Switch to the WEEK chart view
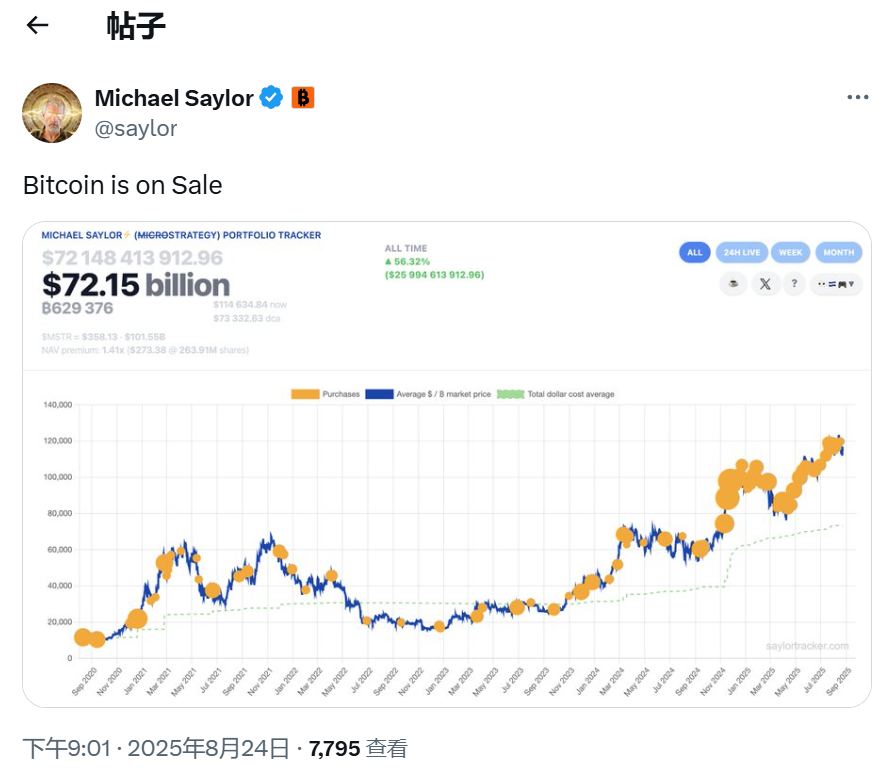 coord(790,252)
